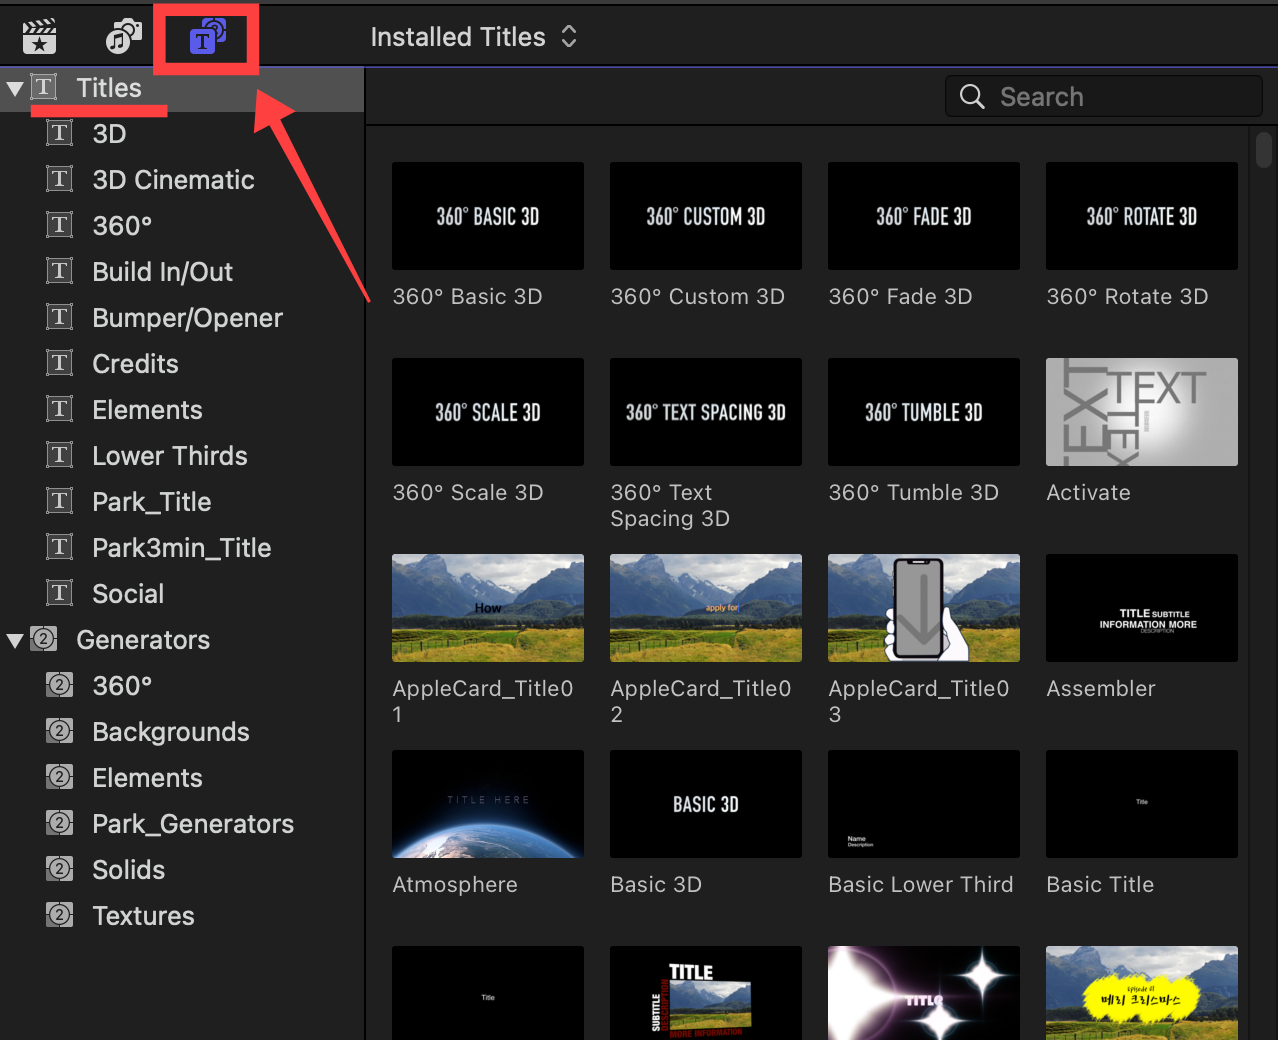Viewport: 1278px width, 1040px height.
Task: Open the Titles and Generators sidebar icon
Action: click(x=208, y=37)
